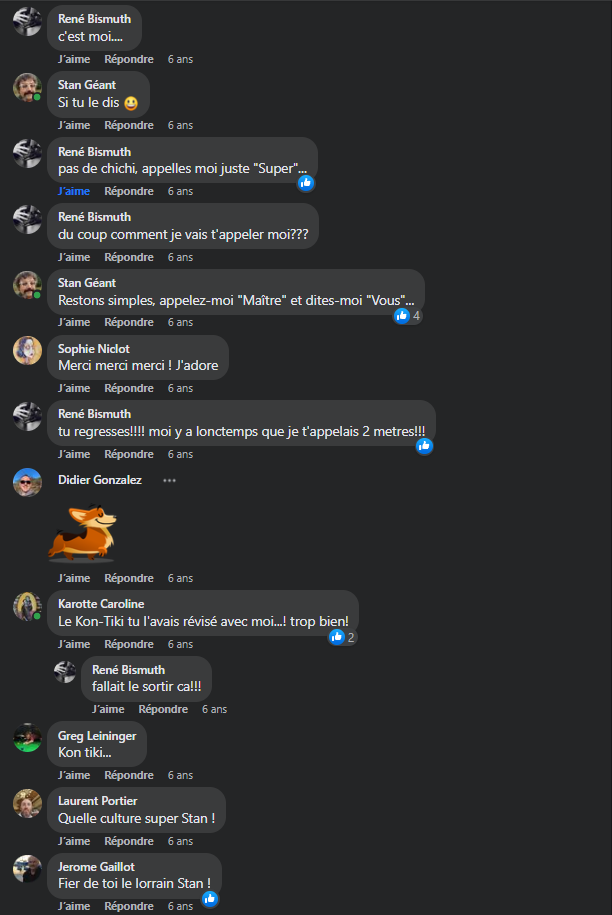Viewport: 612px width, 915px height.
Task: Open Jerome Gaillot's profile name link
Action: click(96, 867)
